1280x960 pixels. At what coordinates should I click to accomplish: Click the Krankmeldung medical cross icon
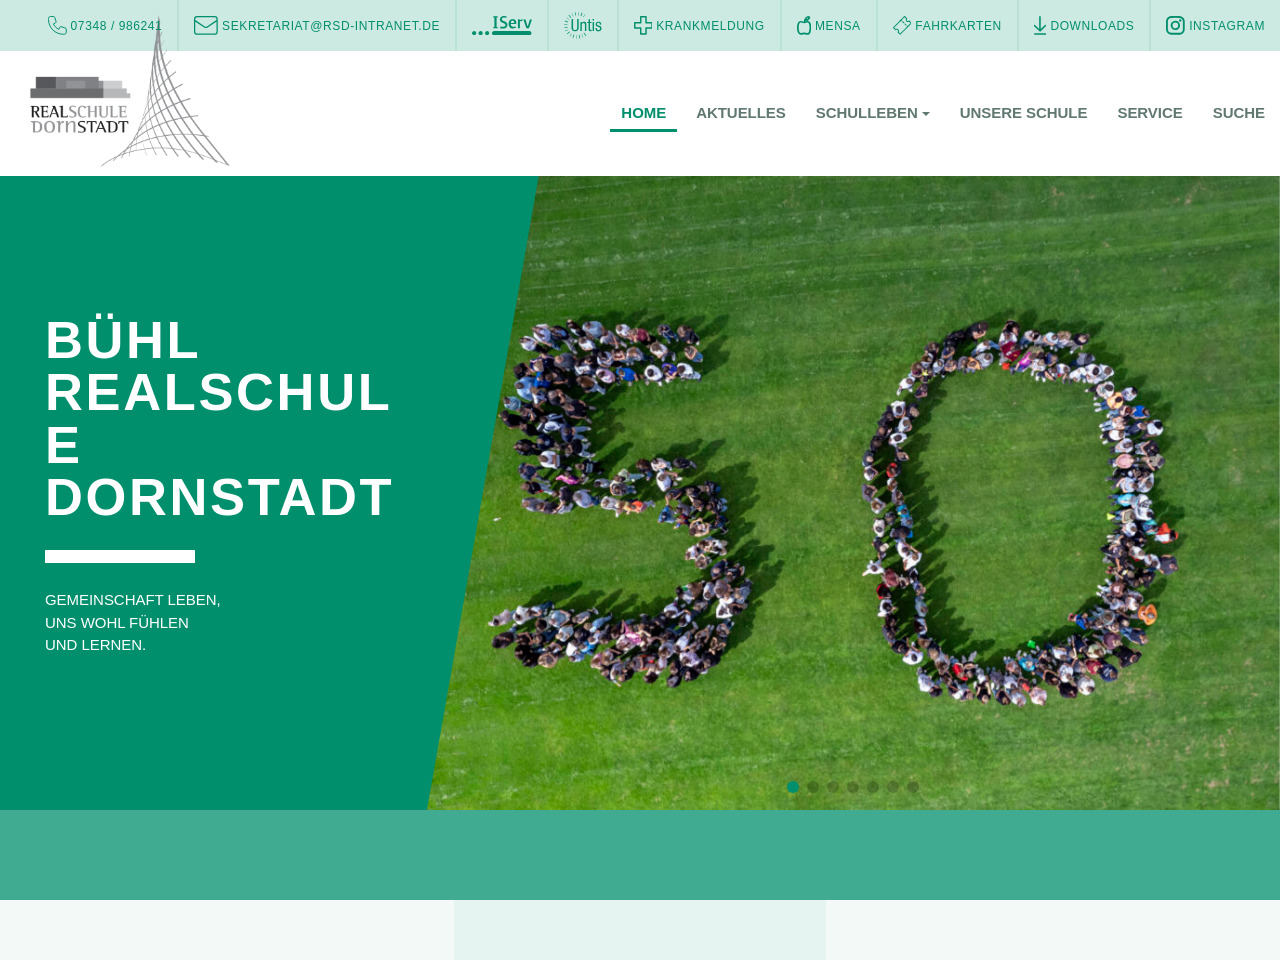click(643, 26)
